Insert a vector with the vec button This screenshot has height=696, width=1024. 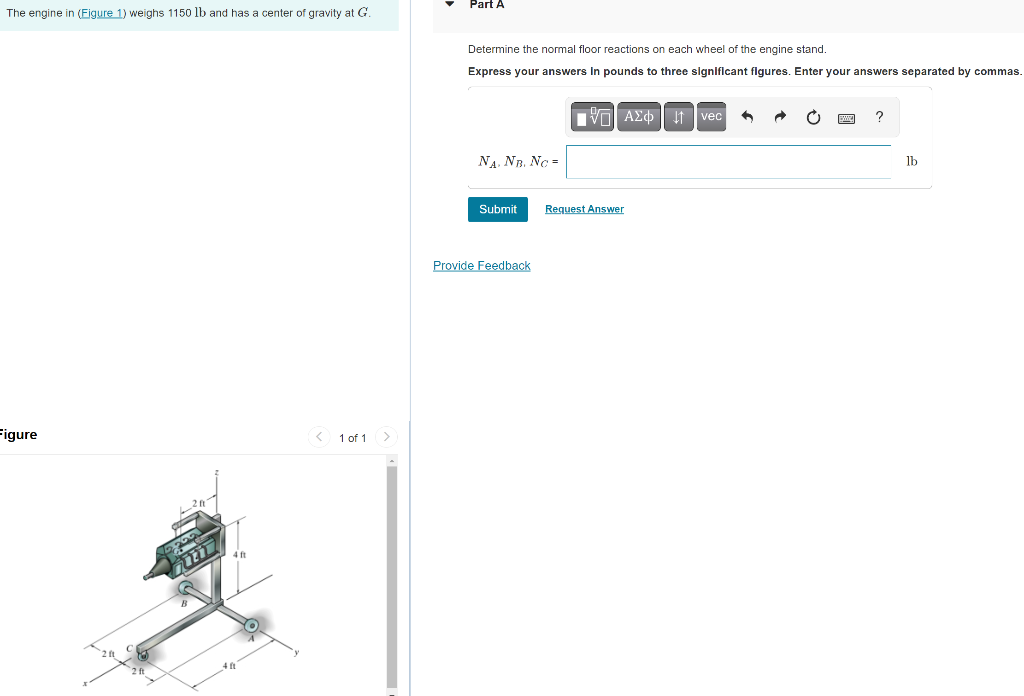pyautogui.click(x=711, y=117)
